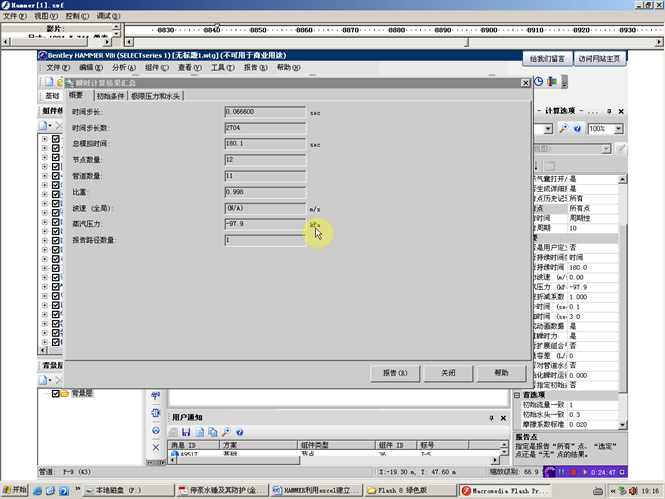665x499 pixels.
Task: Click the 时间步长 value field
Action: tap(264, 111)
